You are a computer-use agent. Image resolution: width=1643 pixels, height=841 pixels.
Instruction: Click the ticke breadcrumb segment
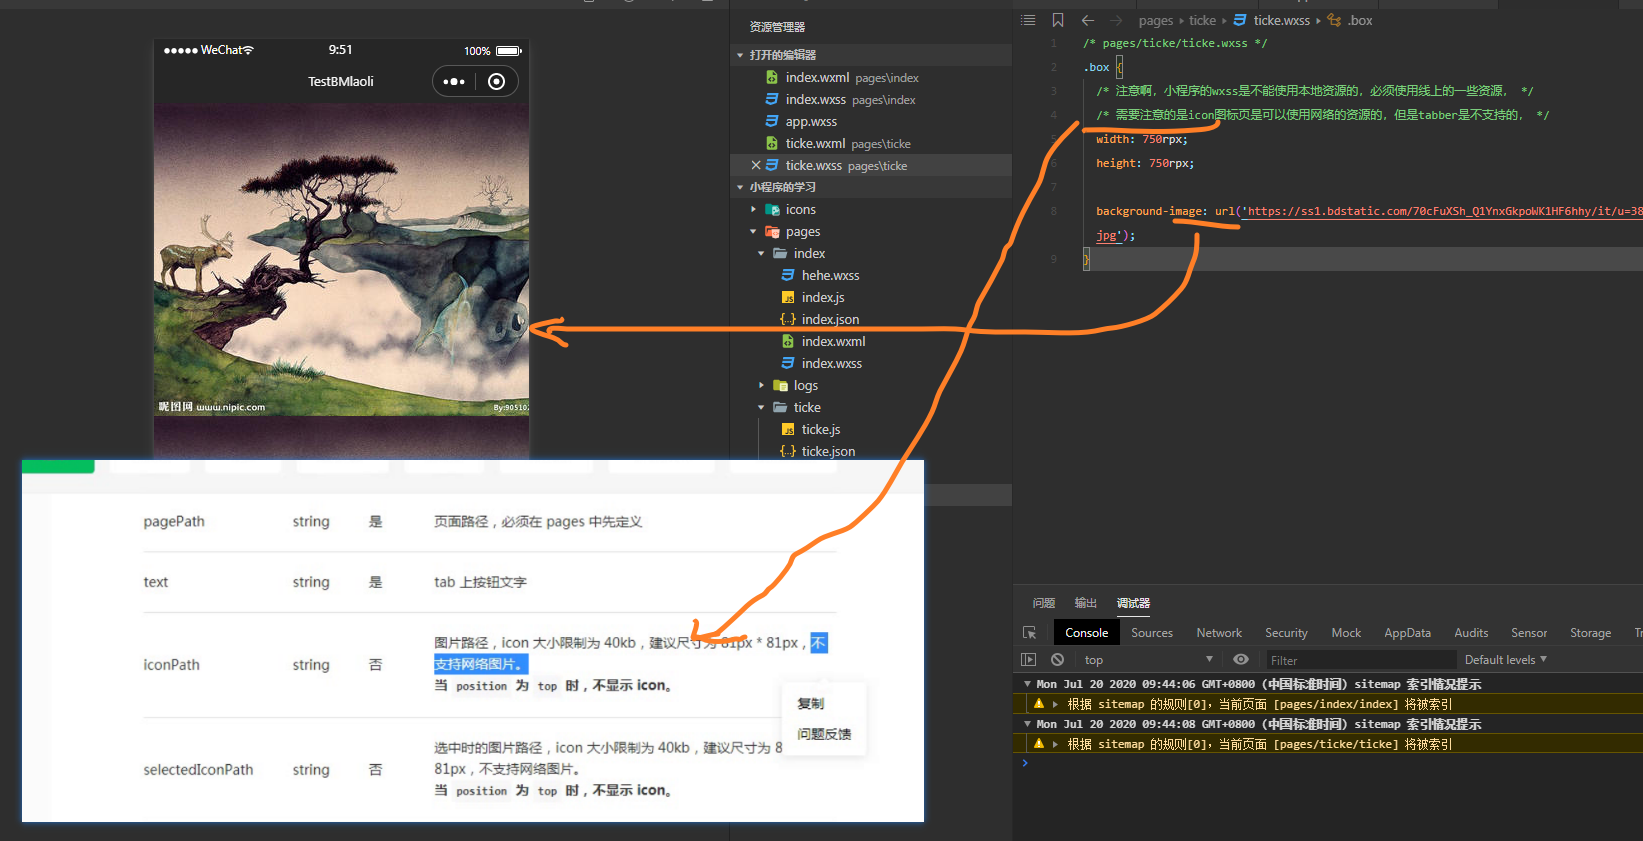point(1202,20)
